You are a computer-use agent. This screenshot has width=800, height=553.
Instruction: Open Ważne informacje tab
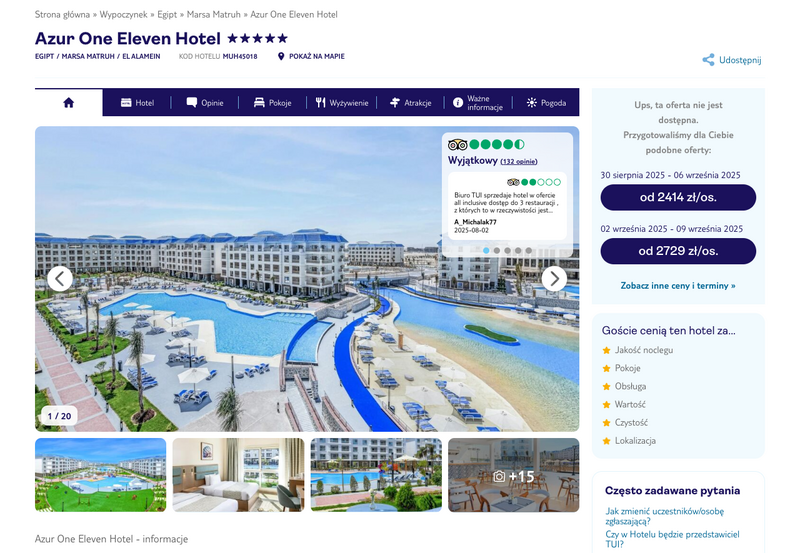(x=478, y=103)
